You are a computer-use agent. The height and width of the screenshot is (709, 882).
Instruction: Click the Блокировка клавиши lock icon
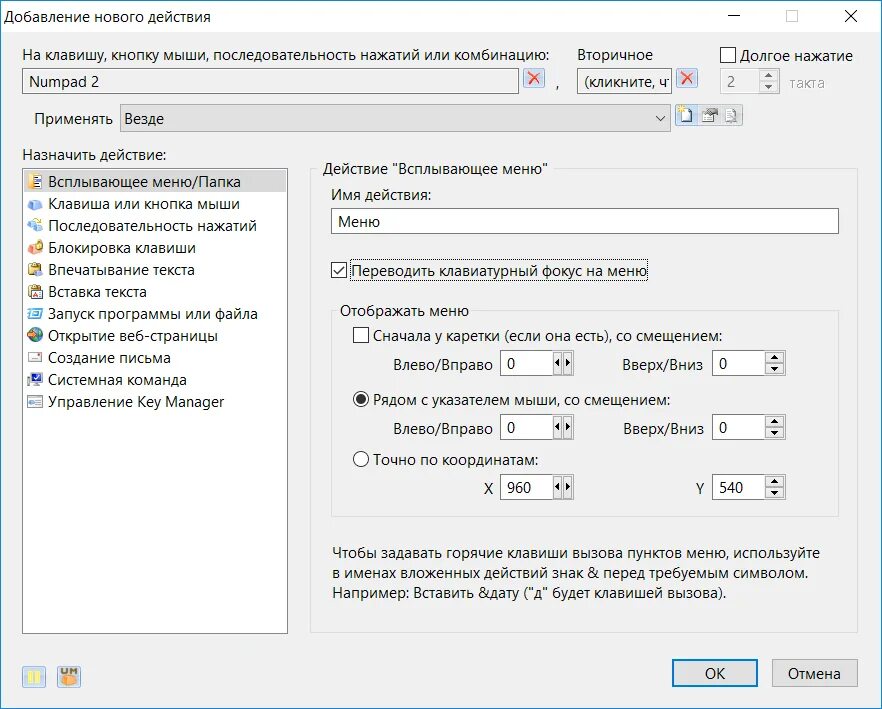click(35, 248)
